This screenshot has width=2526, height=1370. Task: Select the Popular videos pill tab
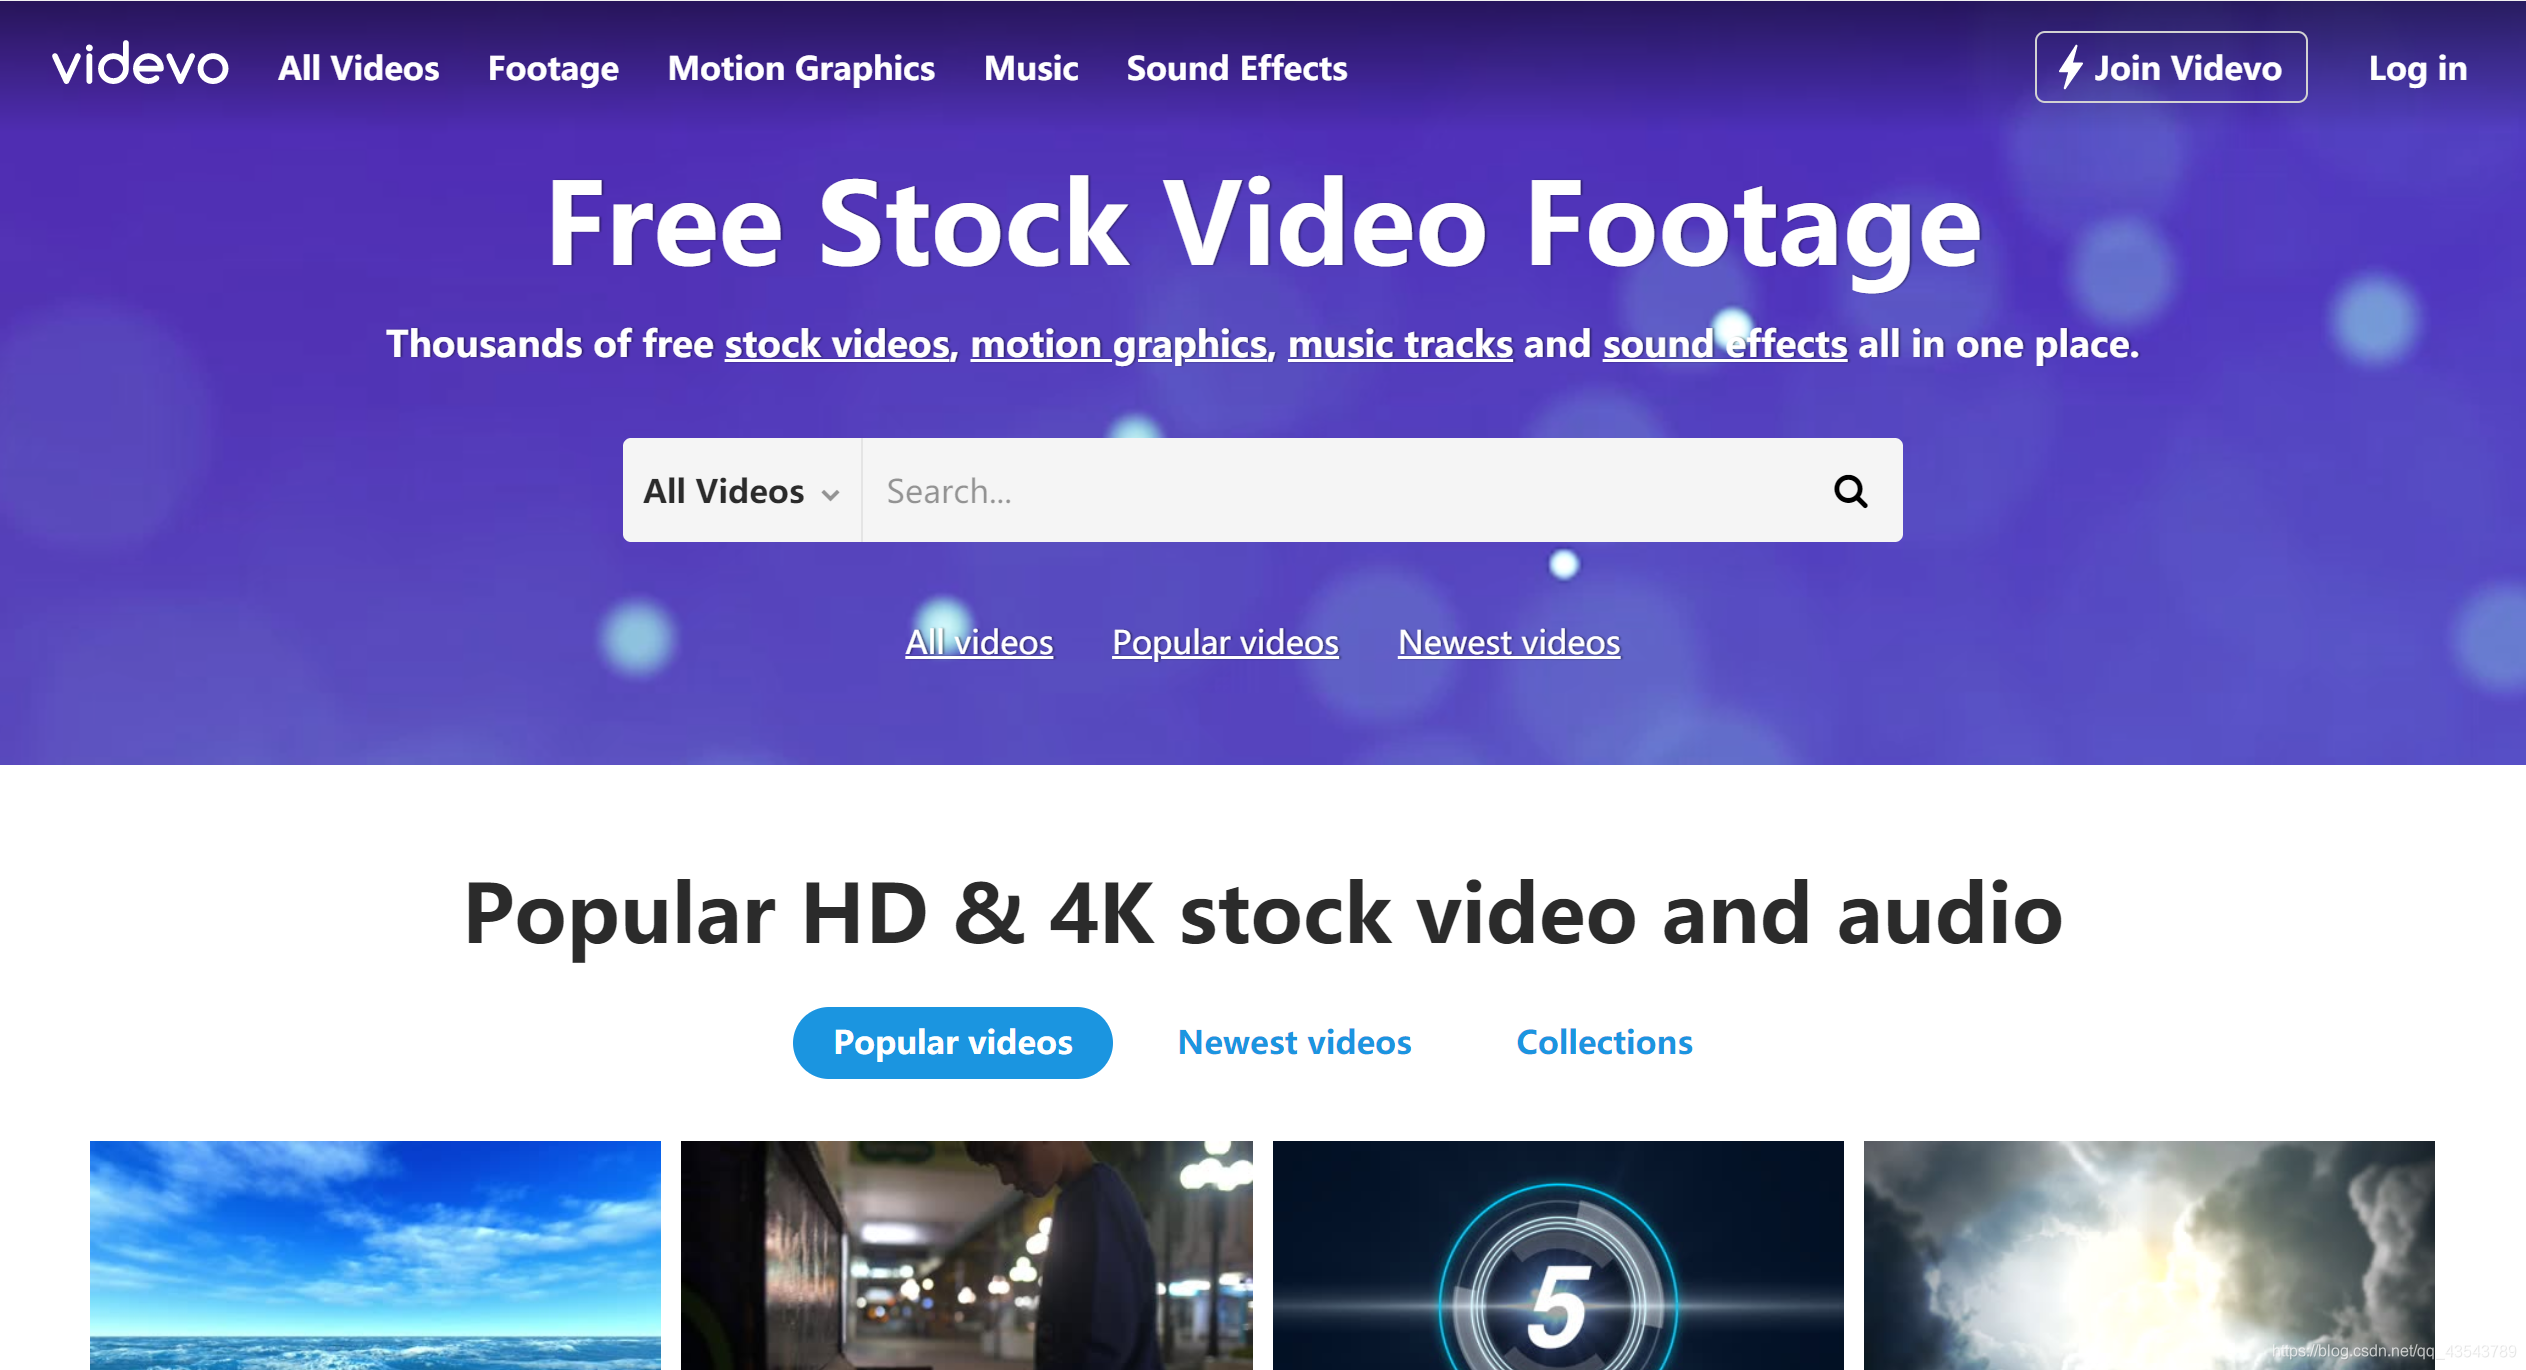click(952, 1042)
